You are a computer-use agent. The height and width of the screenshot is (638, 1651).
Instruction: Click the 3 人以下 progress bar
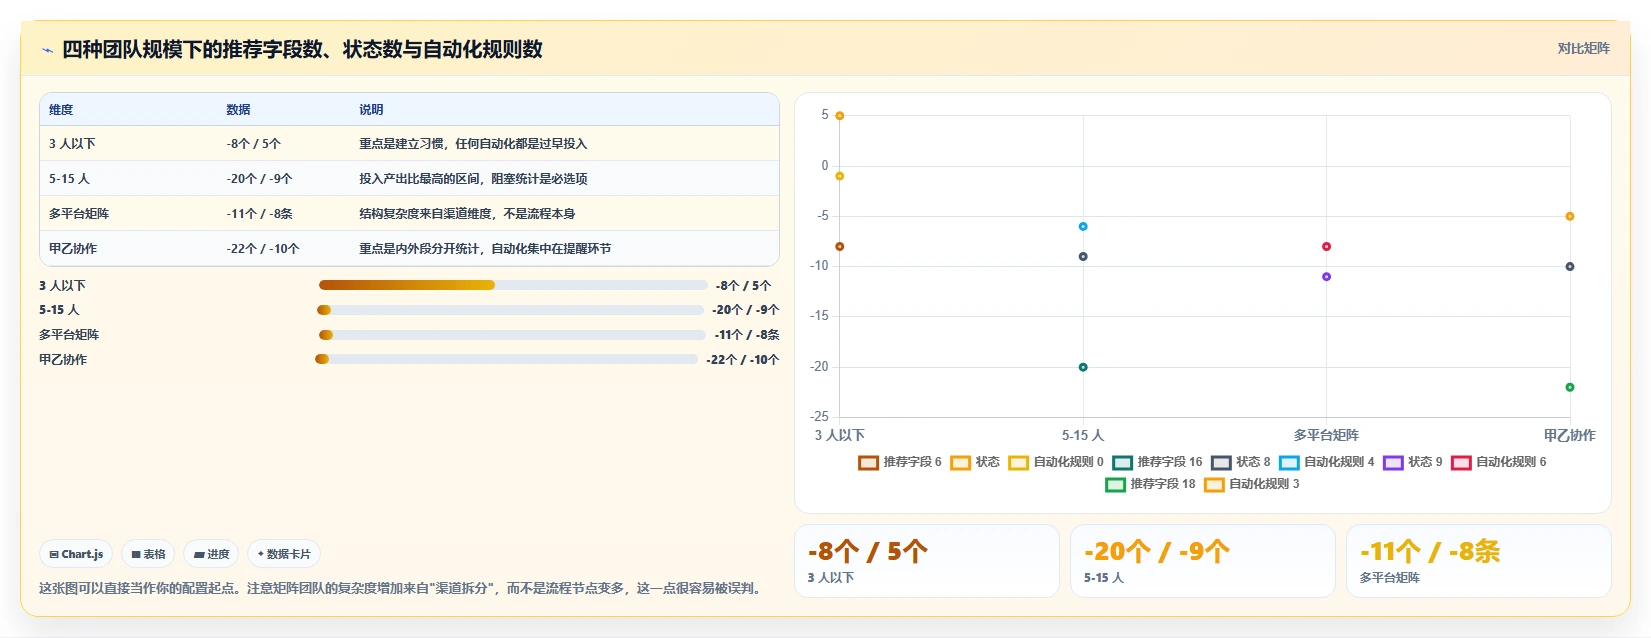tap(513, 285)
